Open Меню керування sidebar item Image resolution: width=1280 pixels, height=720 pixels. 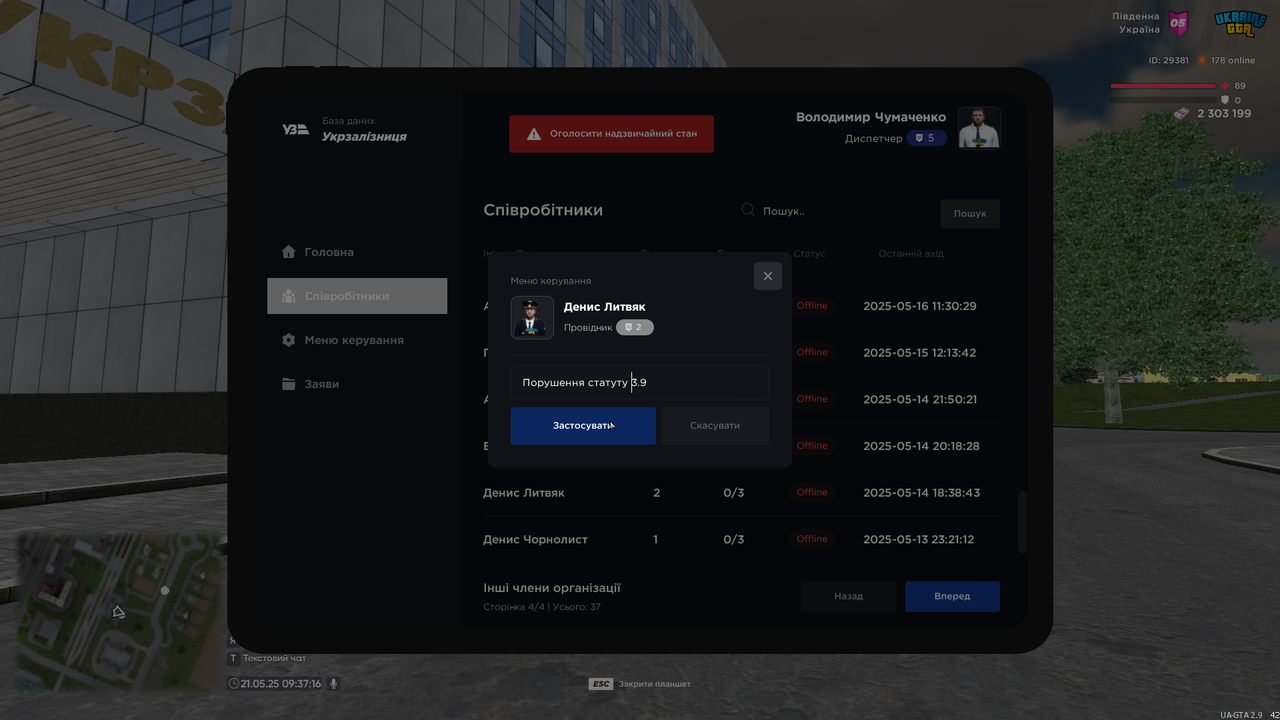pos(357,340)
